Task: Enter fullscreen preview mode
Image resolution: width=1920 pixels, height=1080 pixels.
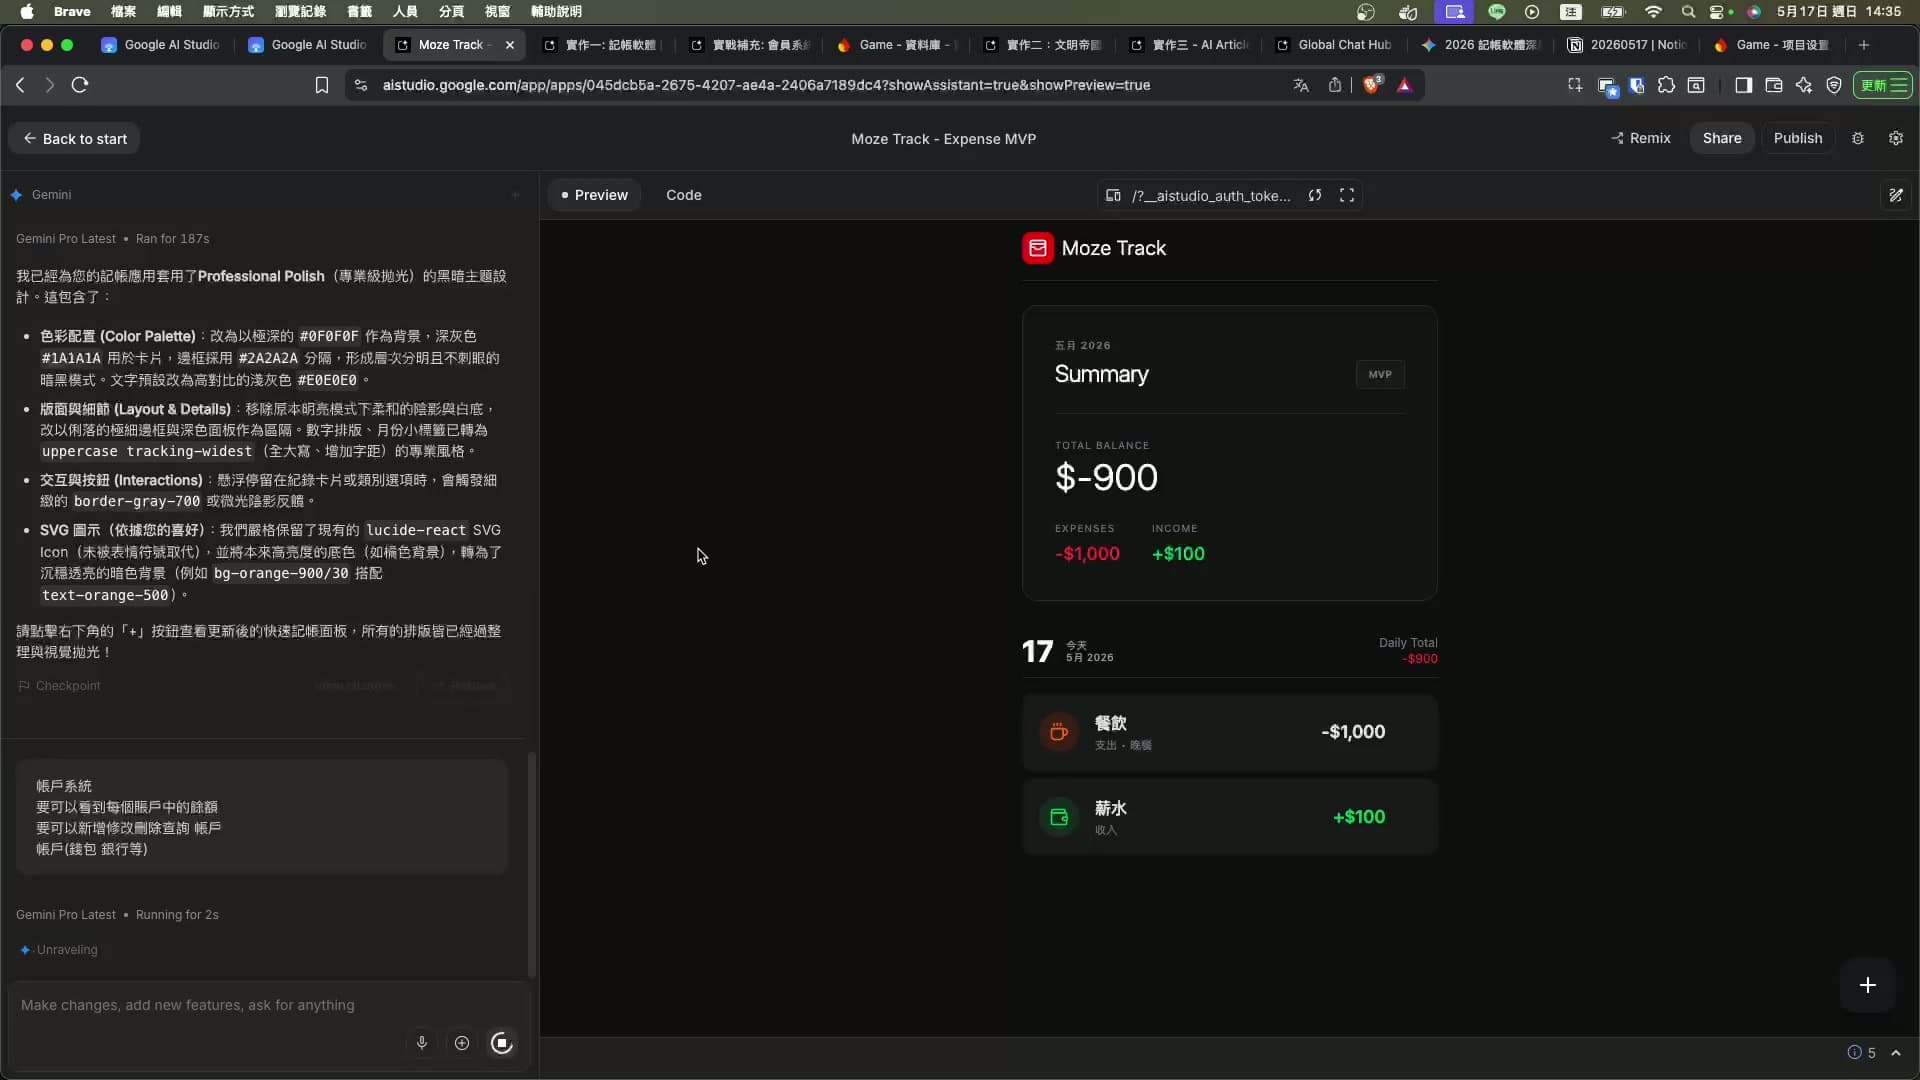Action: 1347,195
